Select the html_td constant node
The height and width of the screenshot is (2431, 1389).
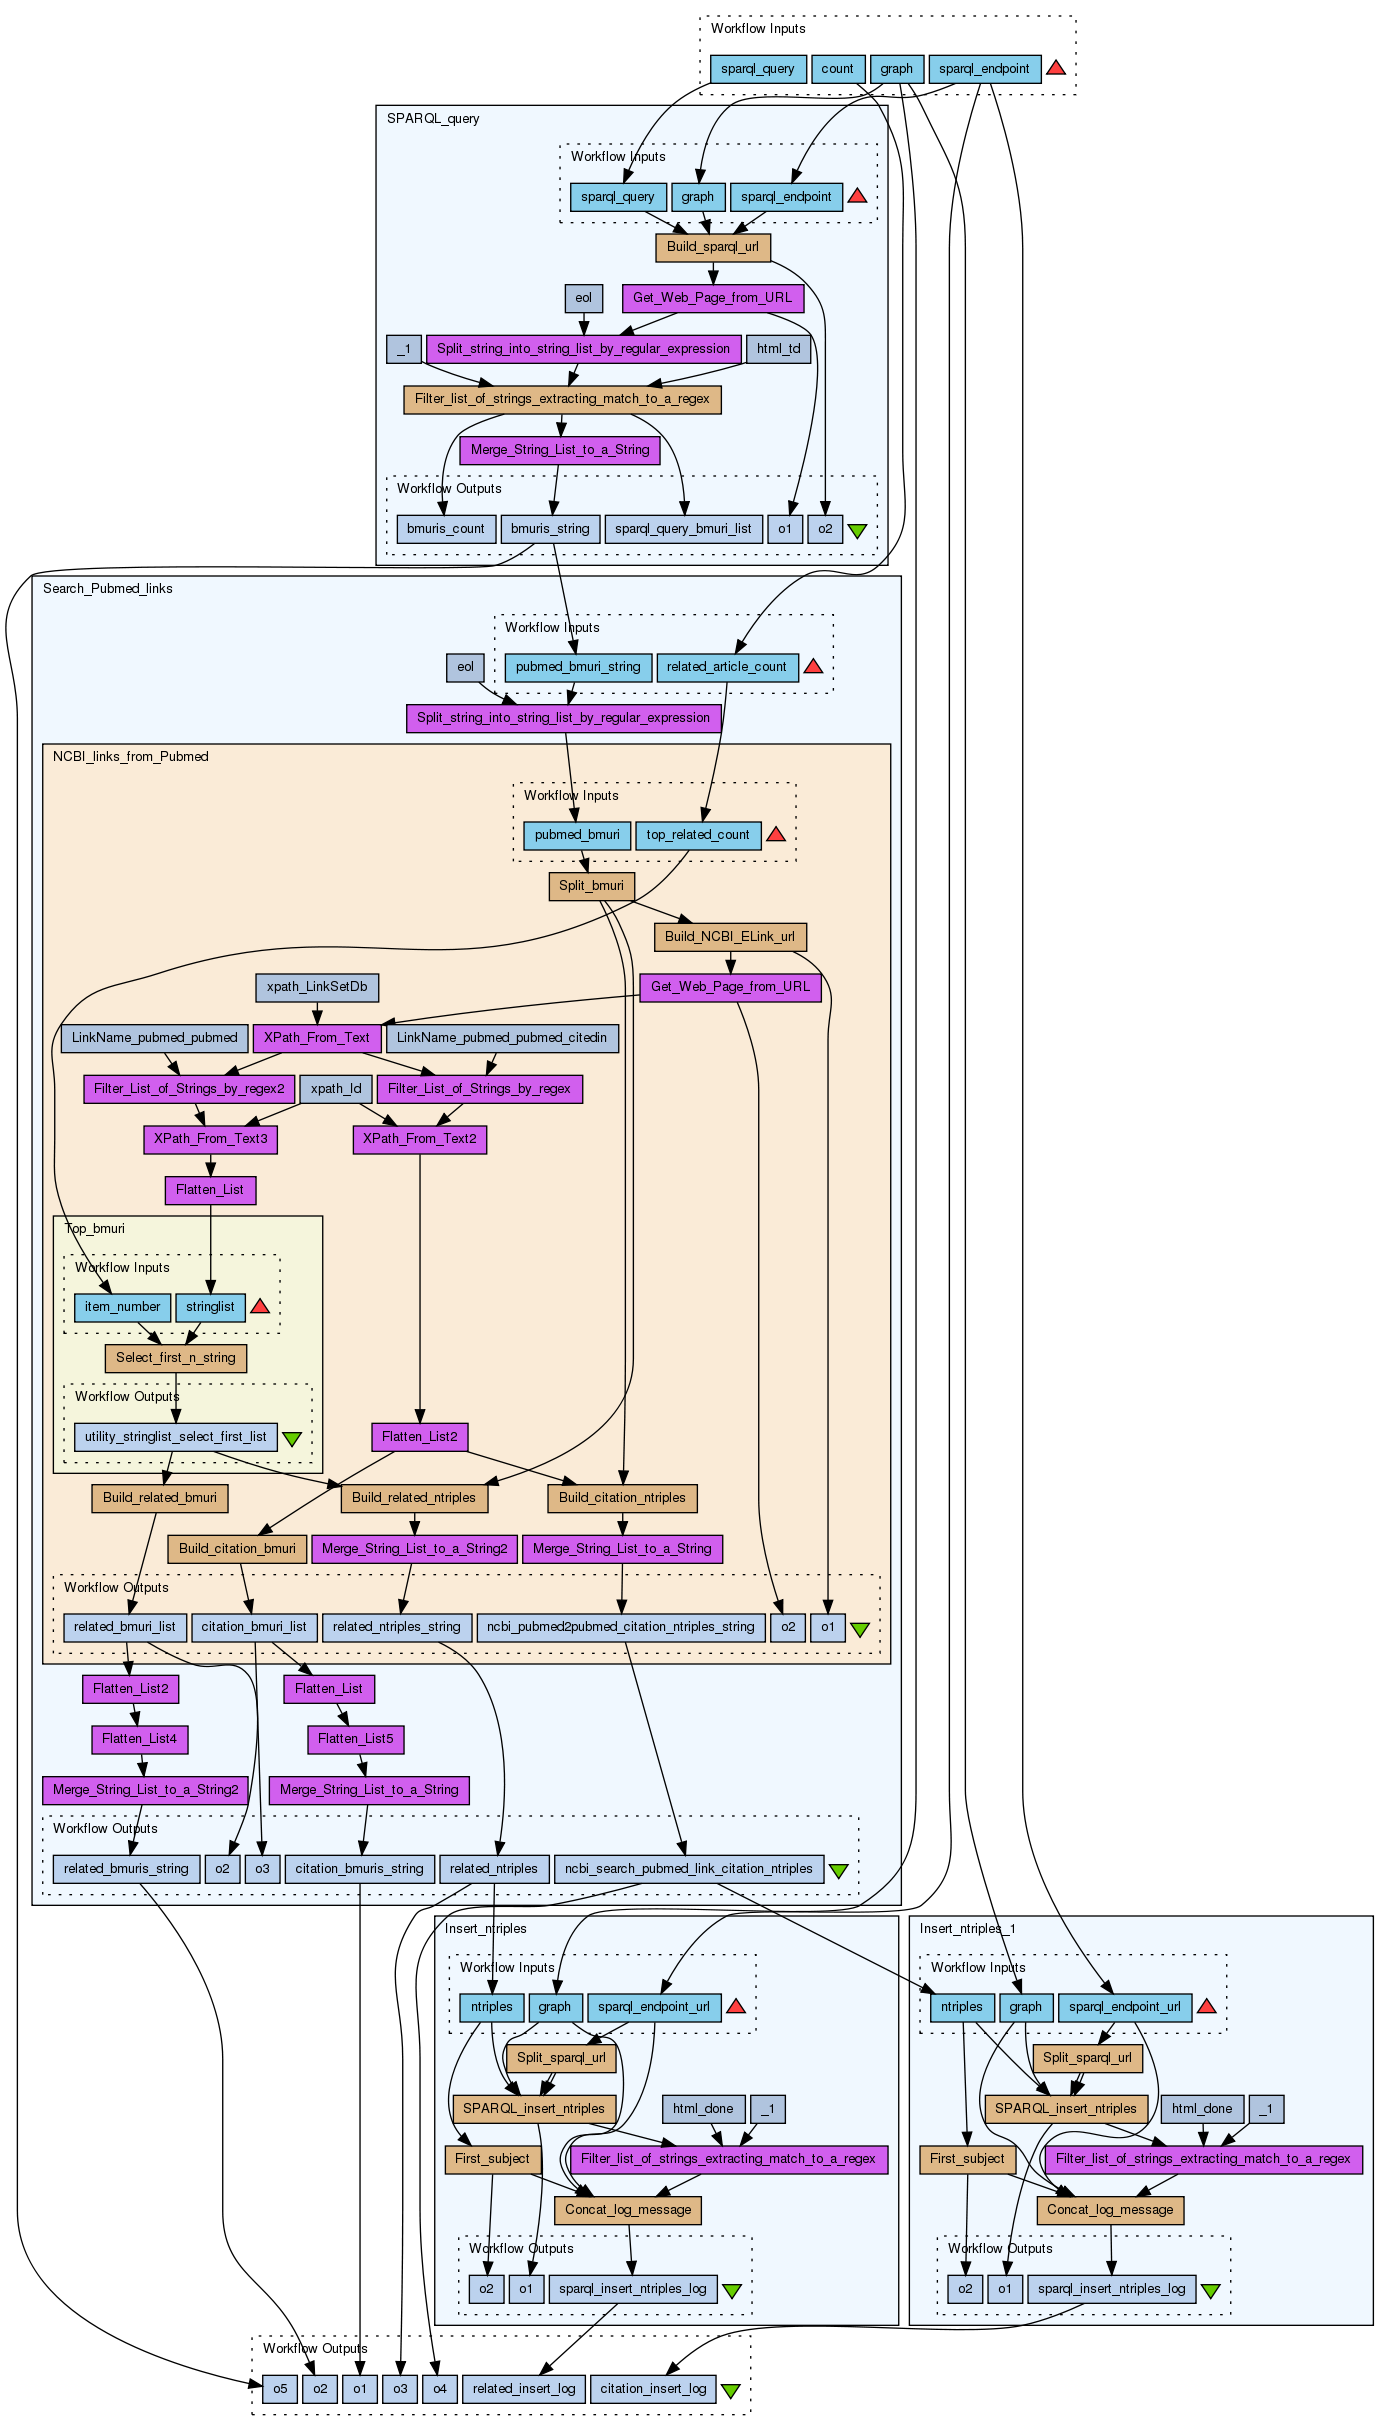pyautogui.click(x=778, y=349)
